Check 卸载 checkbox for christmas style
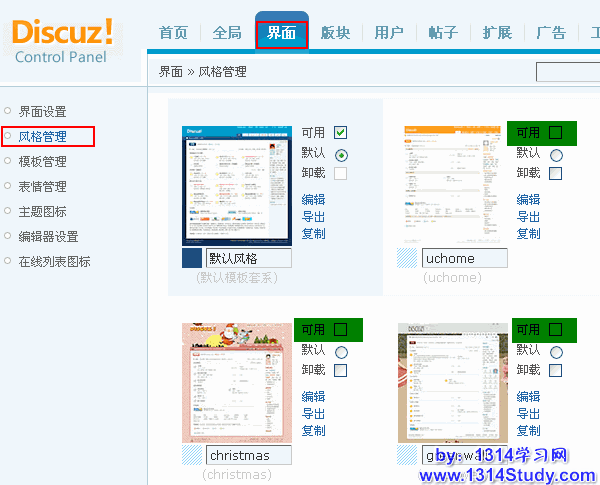The height and width of the screenshot is (485, 600). pos(341,370)
